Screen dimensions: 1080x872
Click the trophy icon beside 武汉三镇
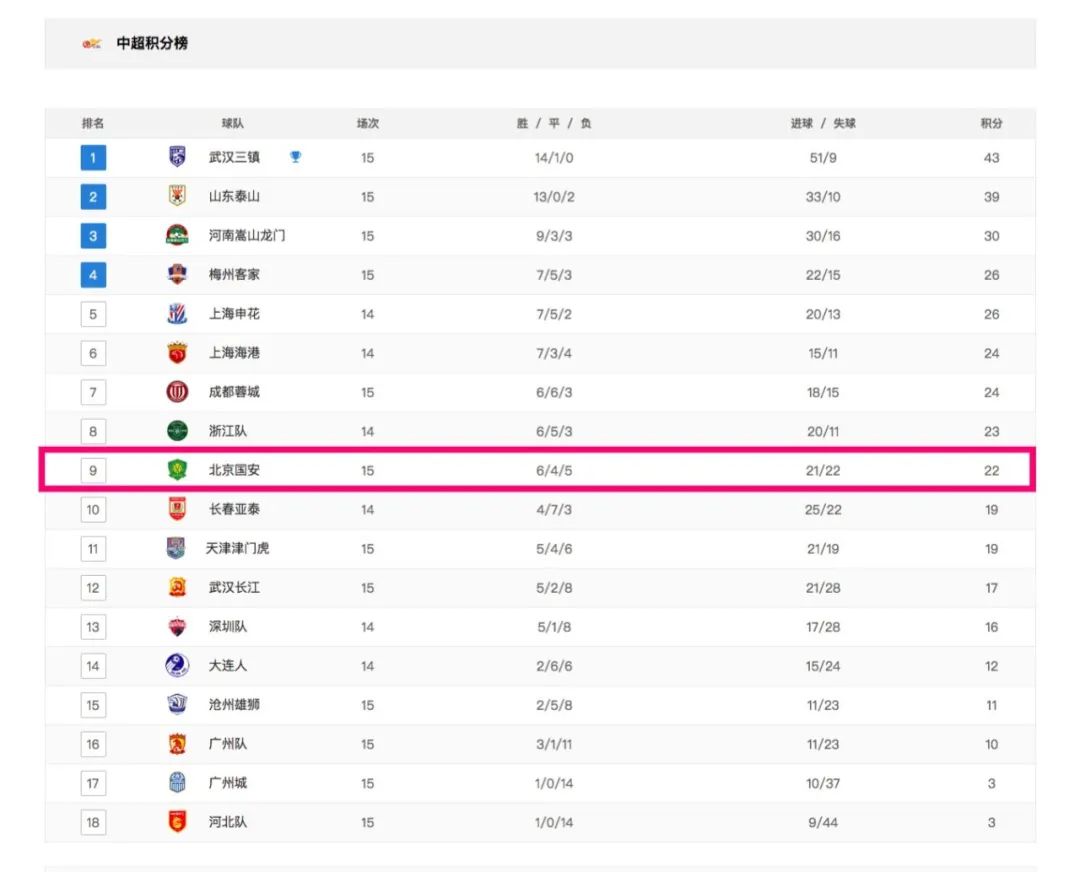point(296,157)
